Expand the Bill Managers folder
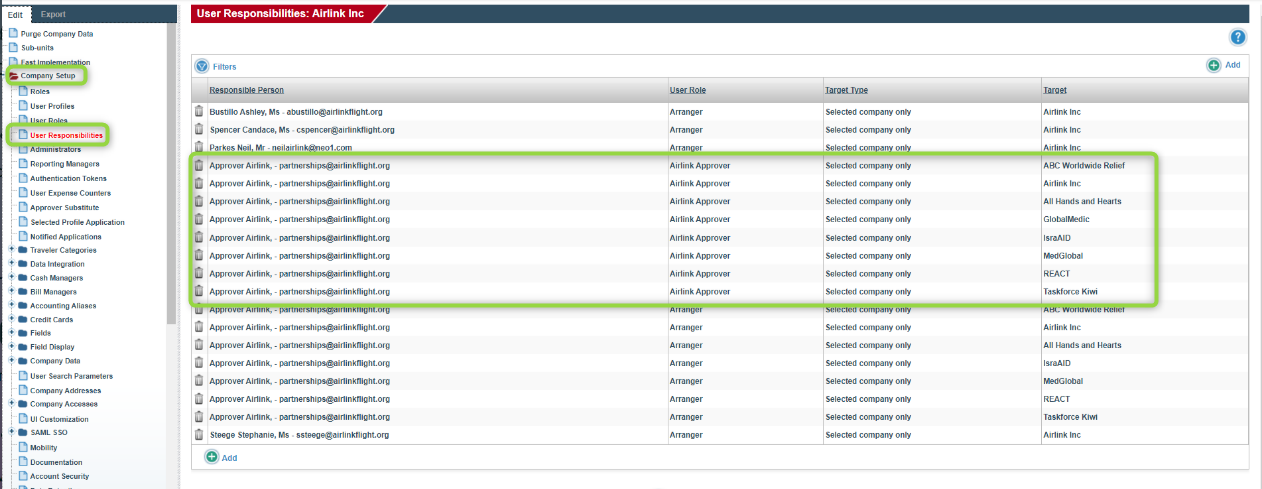The width and height of the screenshot is (1262, 489). 11,292
